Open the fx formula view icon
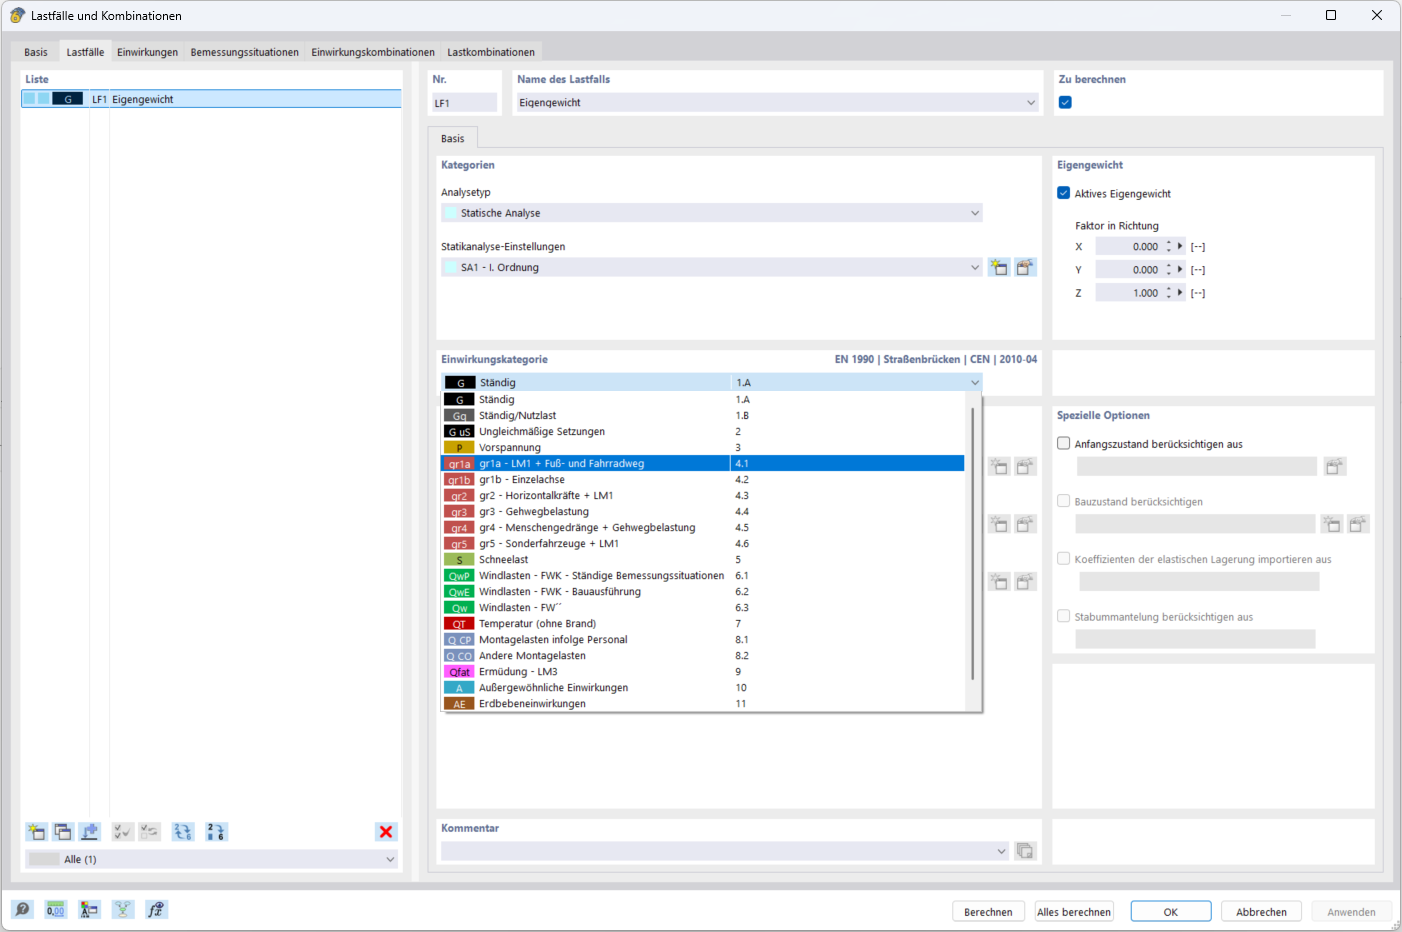1402x932 pixels. [x=156, y=909]
